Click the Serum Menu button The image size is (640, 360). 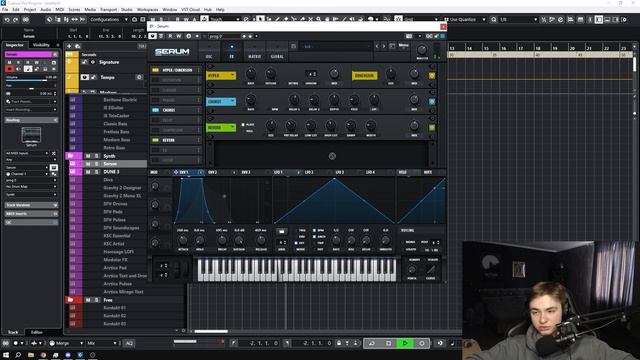point(403,46)
